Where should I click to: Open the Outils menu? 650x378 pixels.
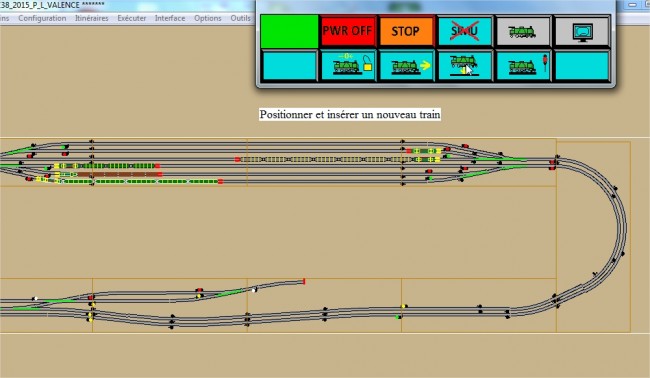pyautogui.click(x=240, y=18)
